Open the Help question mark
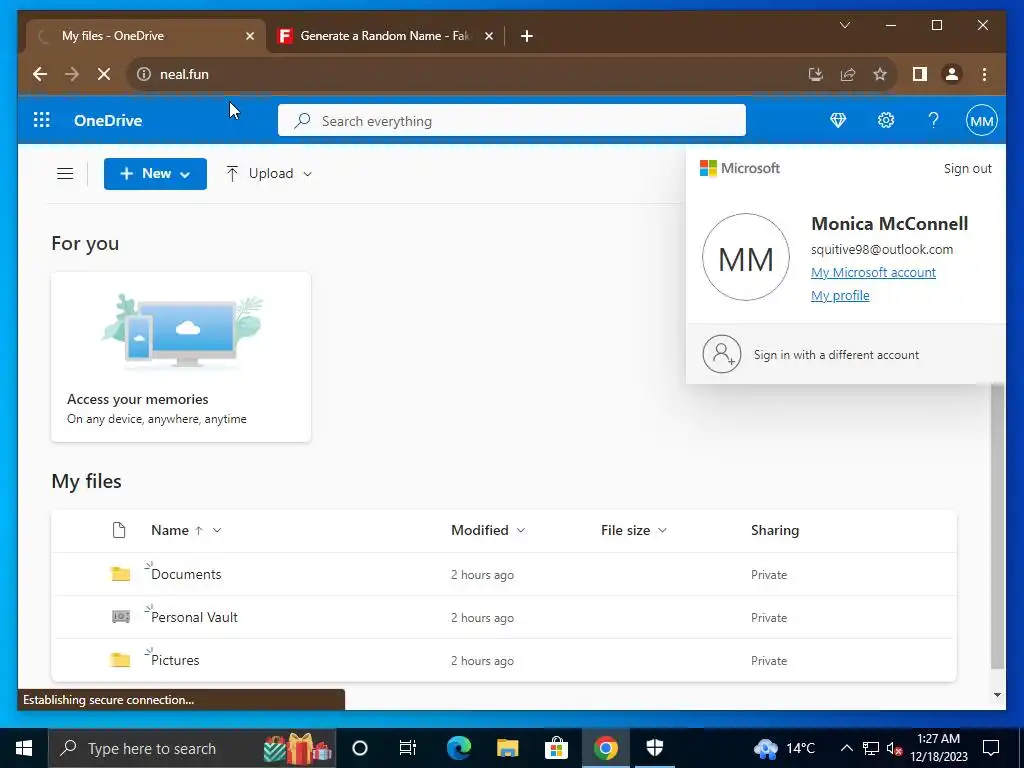This screenshot has height=768, width=1024. 933,120
